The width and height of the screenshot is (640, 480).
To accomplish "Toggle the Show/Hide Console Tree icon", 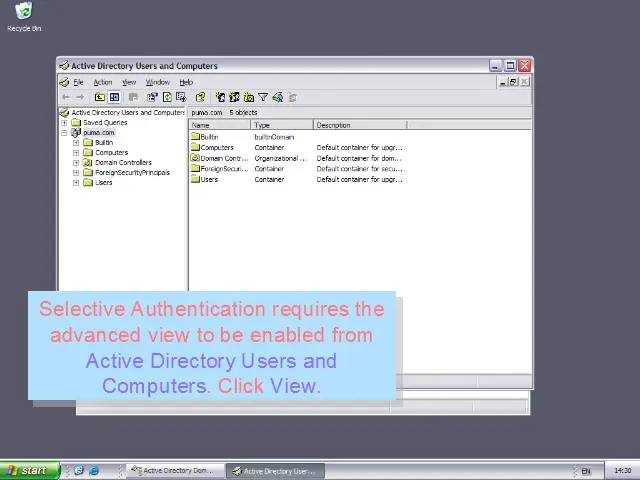I will [x=114, y=97].
